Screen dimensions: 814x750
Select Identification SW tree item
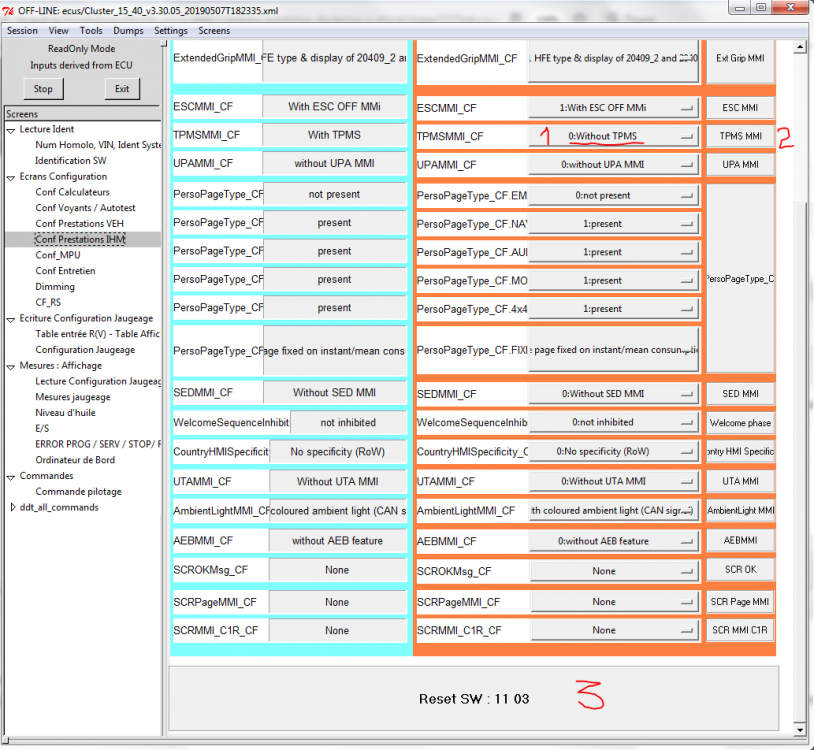click(x=71, y=160)
